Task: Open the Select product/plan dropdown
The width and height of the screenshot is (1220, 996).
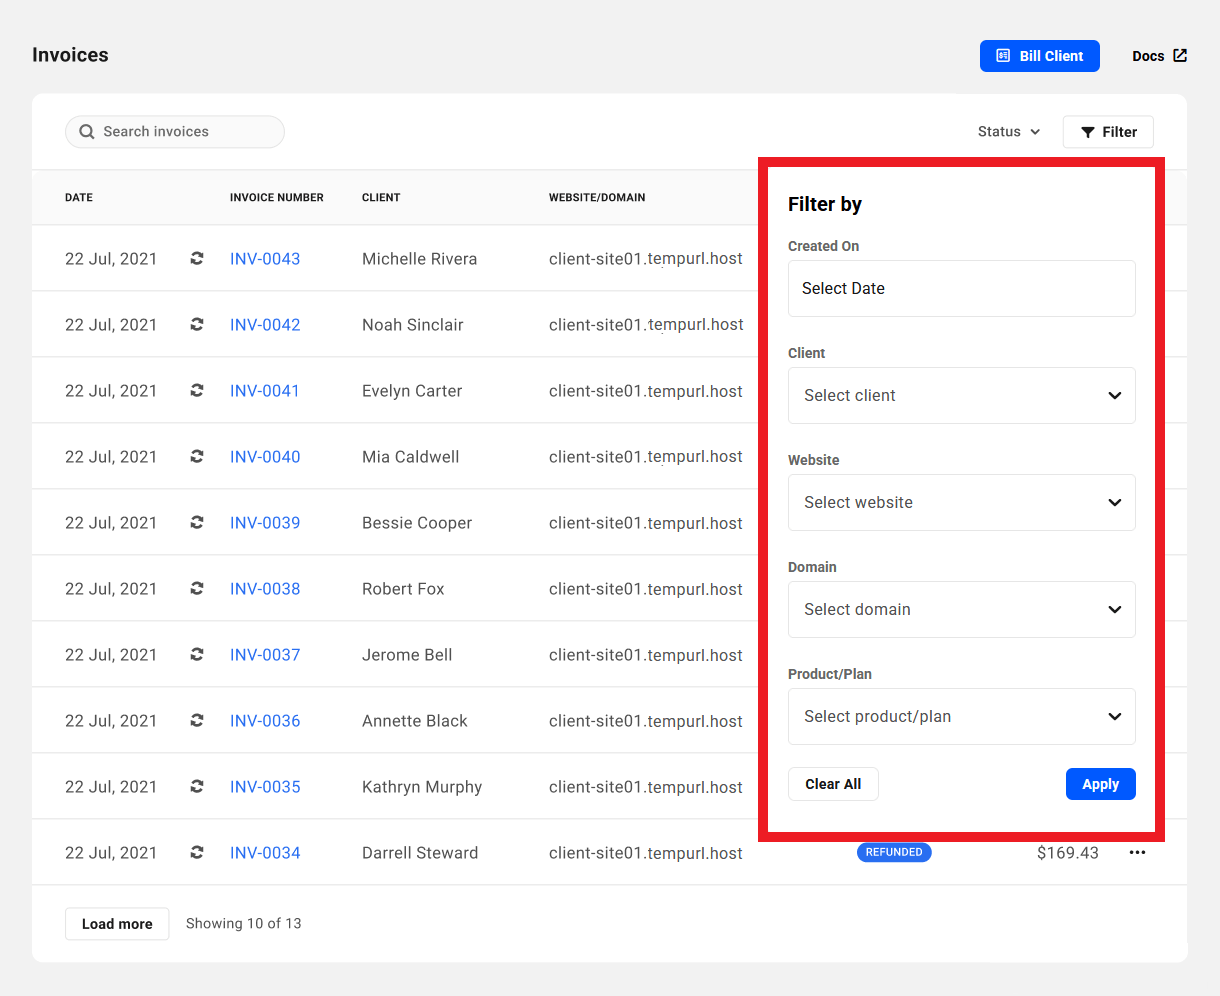Action: 961,717
